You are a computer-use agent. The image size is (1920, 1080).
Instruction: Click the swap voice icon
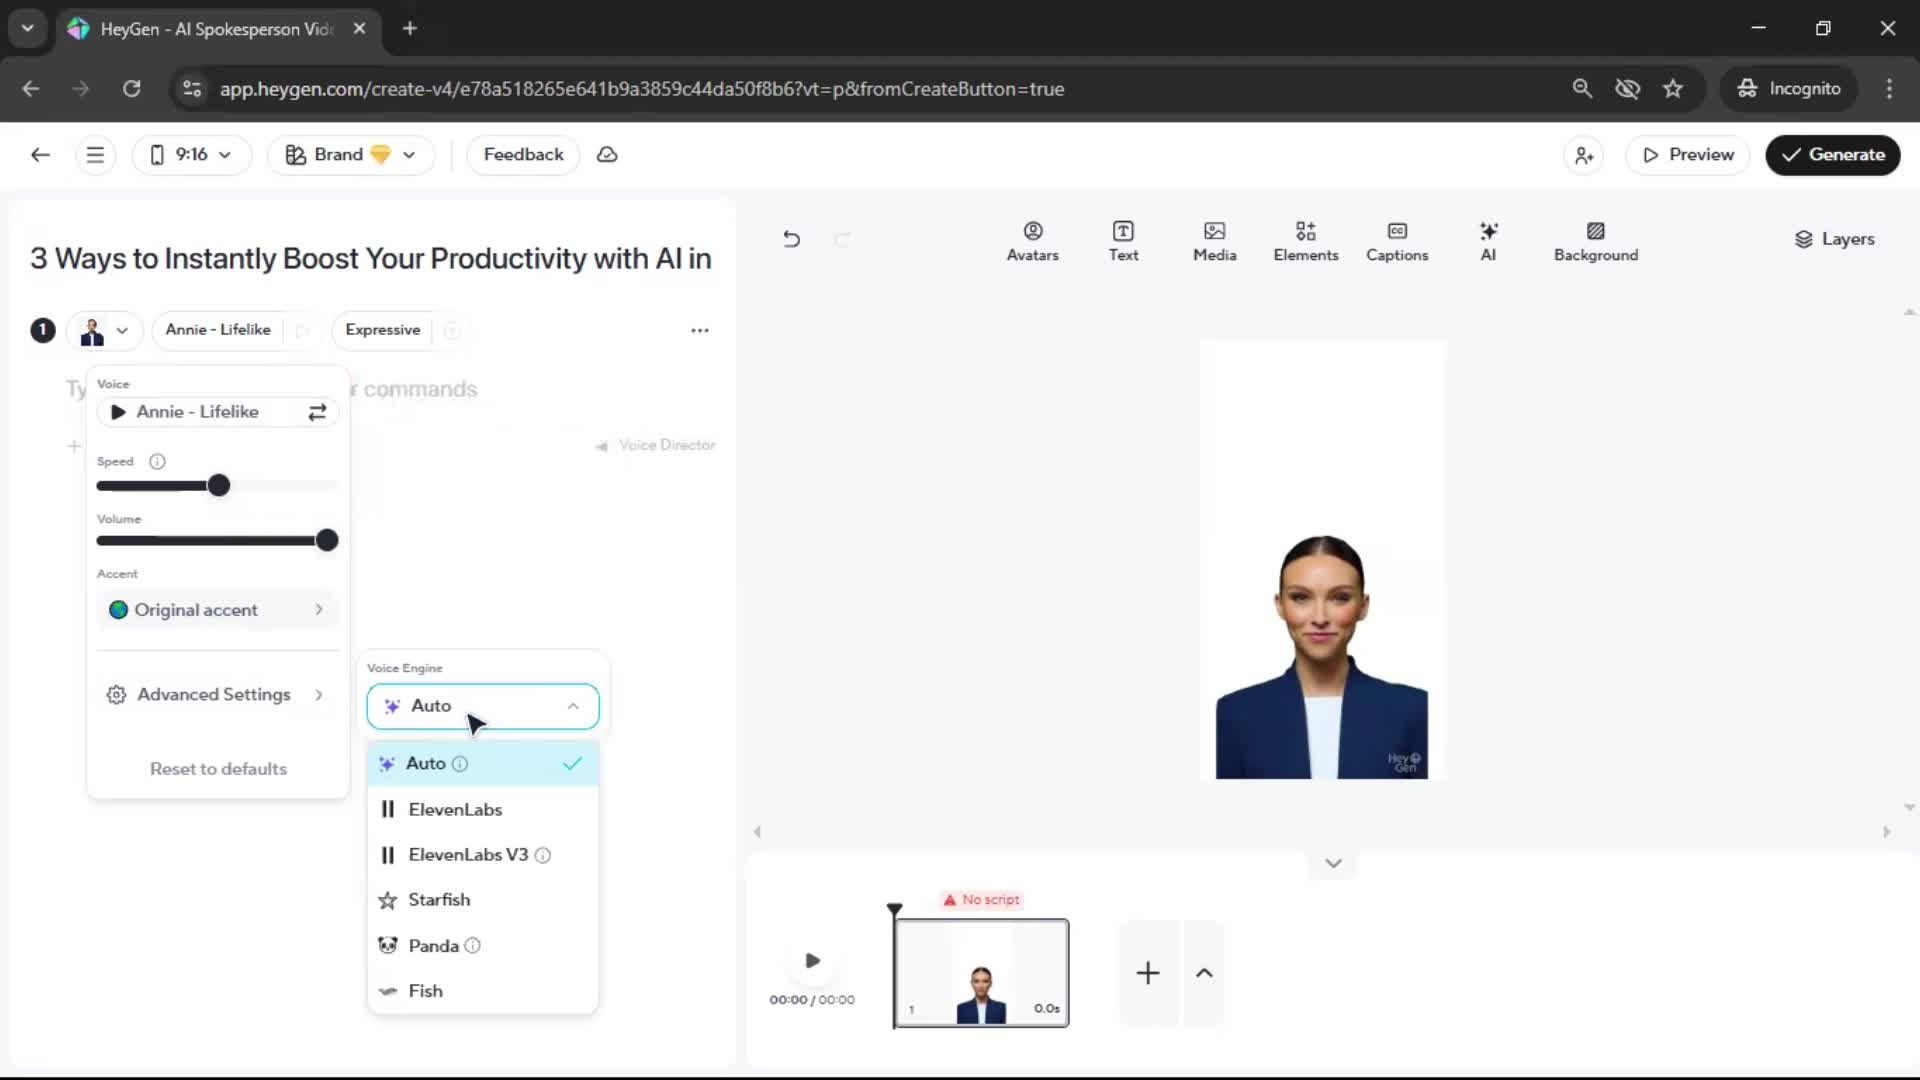317,412
